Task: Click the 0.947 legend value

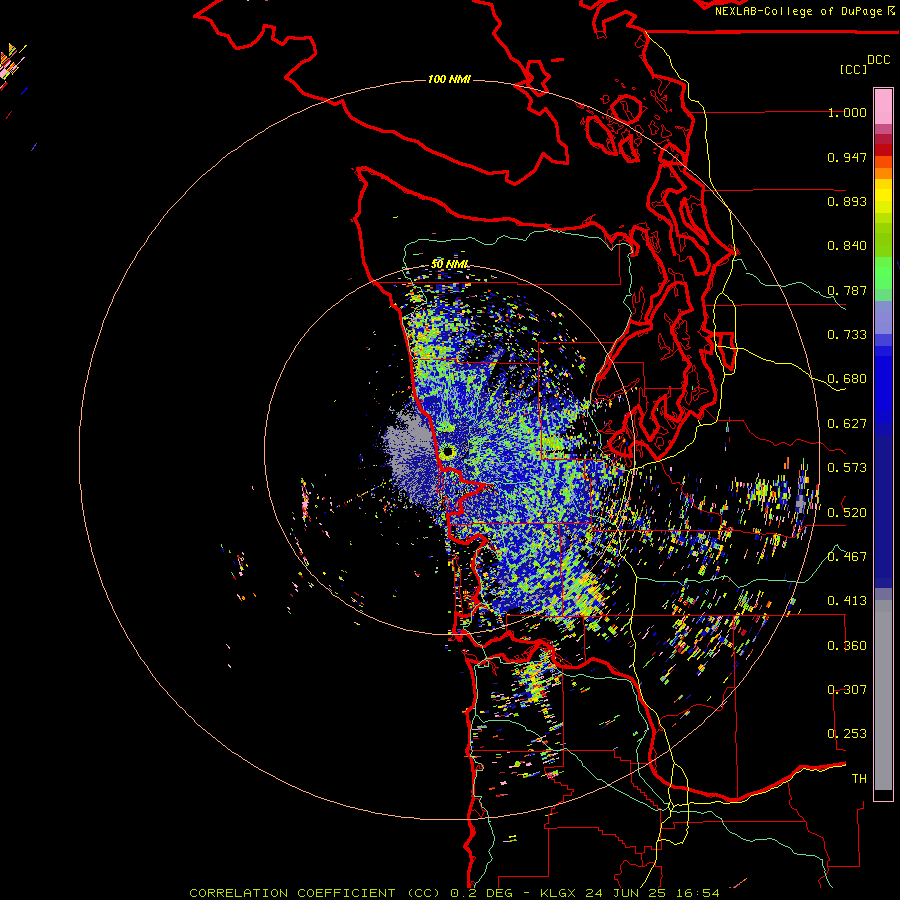Action: pyautogui.click(x=847, y=157)
